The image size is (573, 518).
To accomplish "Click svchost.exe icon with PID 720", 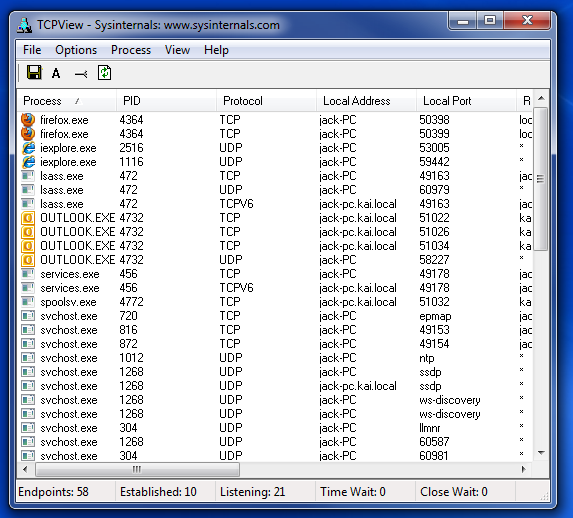I will click(28, 316).
